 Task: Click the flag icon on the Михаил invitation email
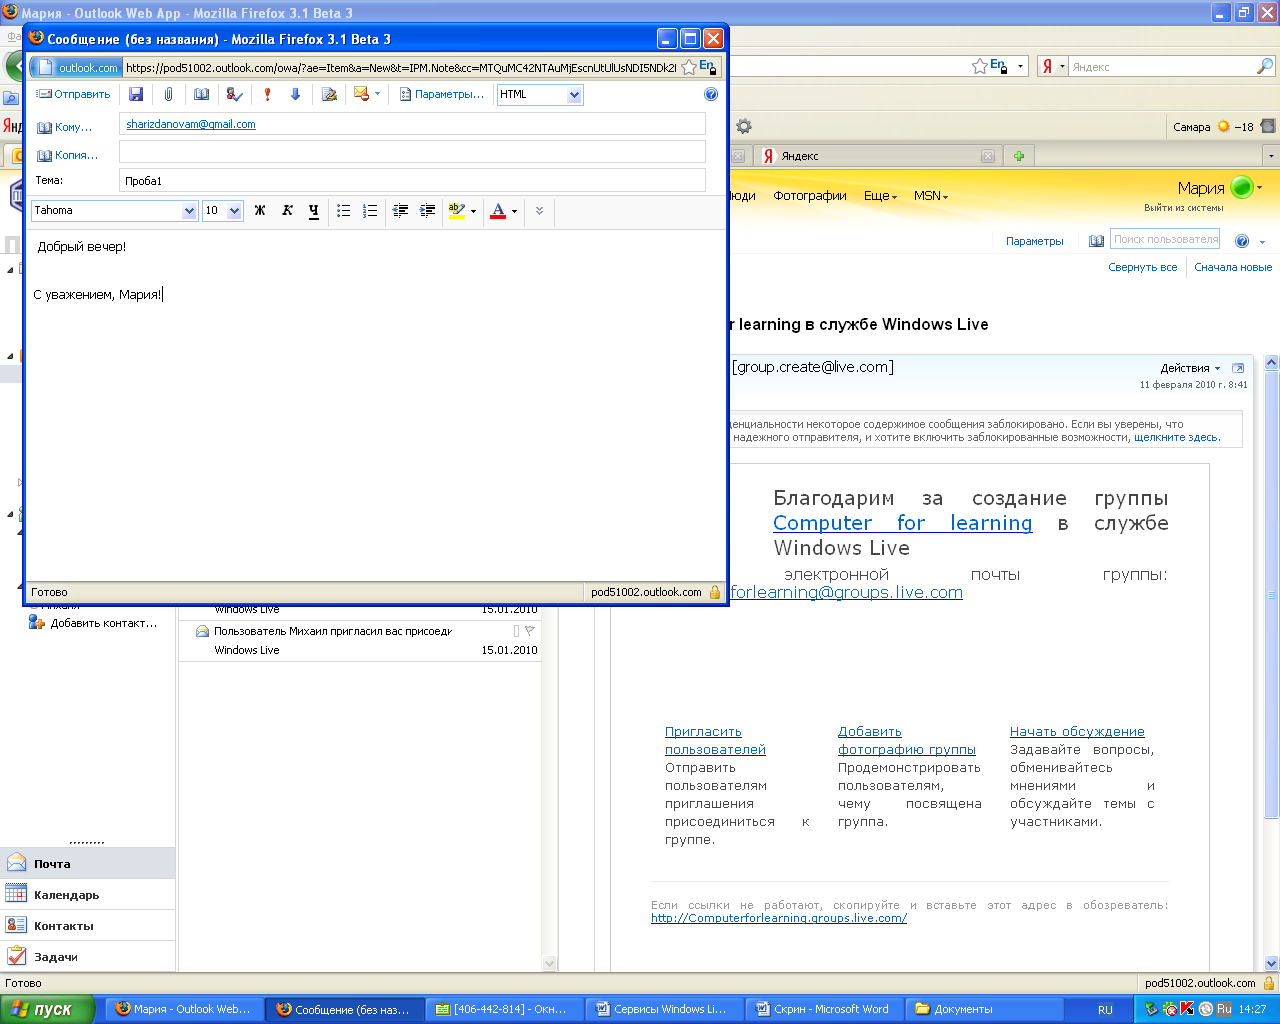click(530, 631)
